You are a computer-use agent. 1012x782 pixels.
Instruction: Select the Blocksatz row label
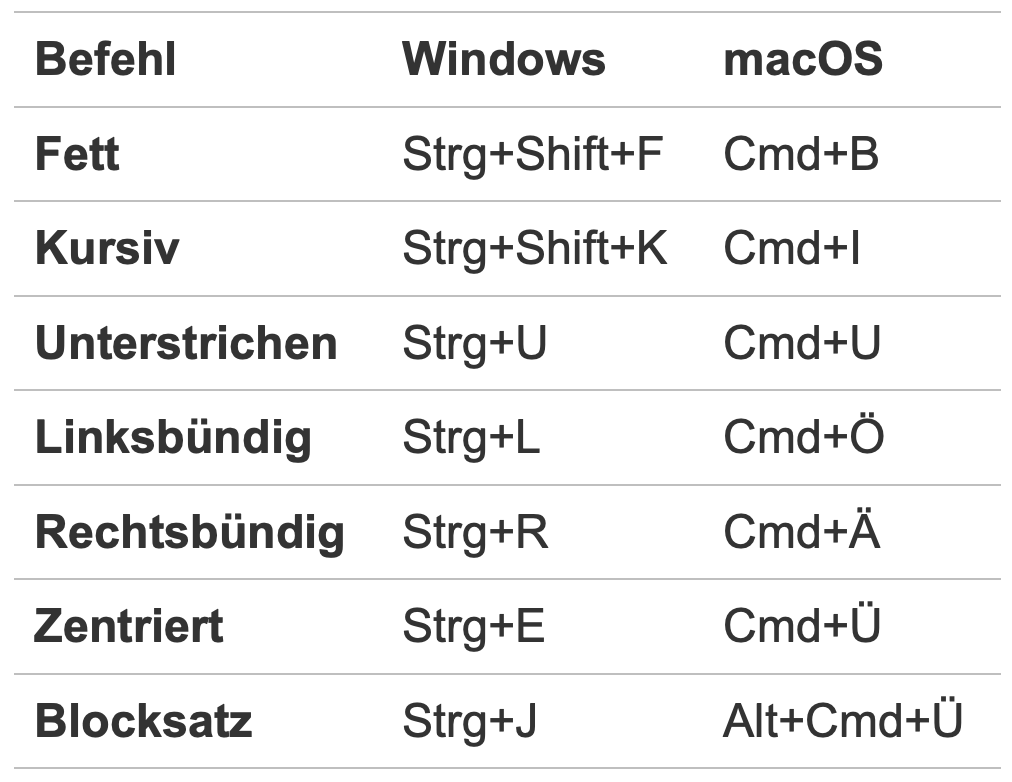point(143,721)
